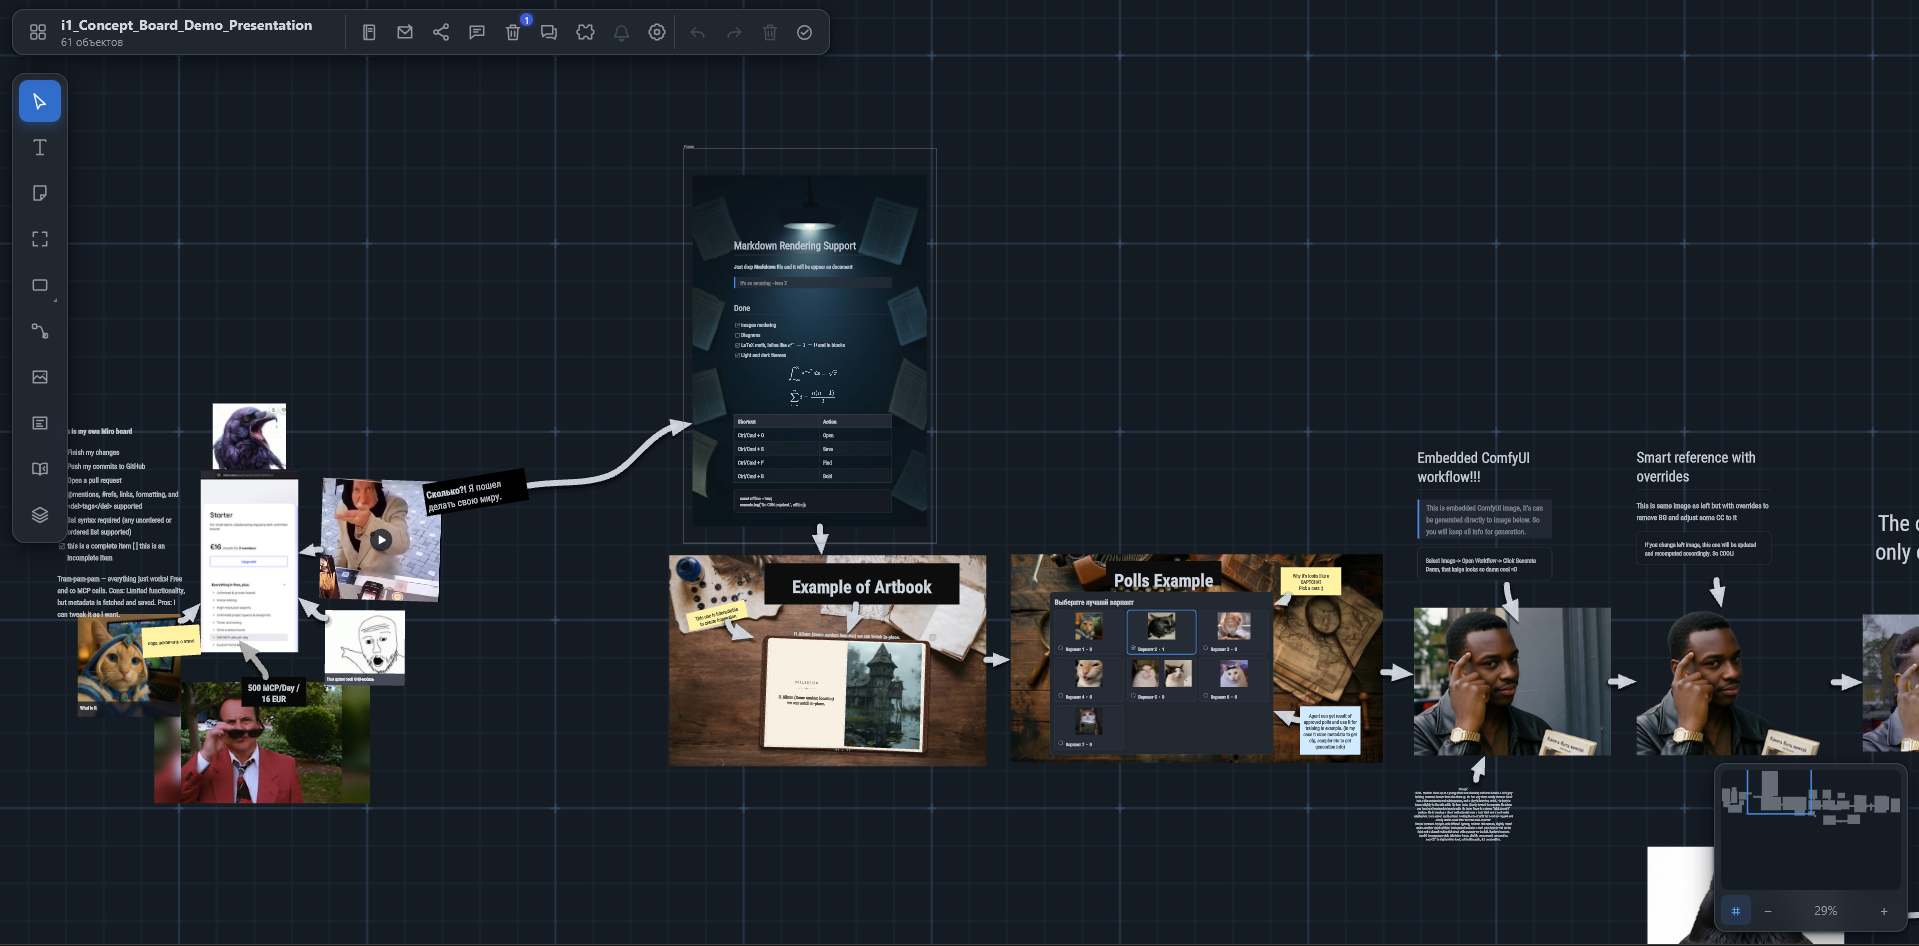The height and width of the screenshot is (946, 1919).
Task: Click the minus zoom out button
Action: point(1768,911)
